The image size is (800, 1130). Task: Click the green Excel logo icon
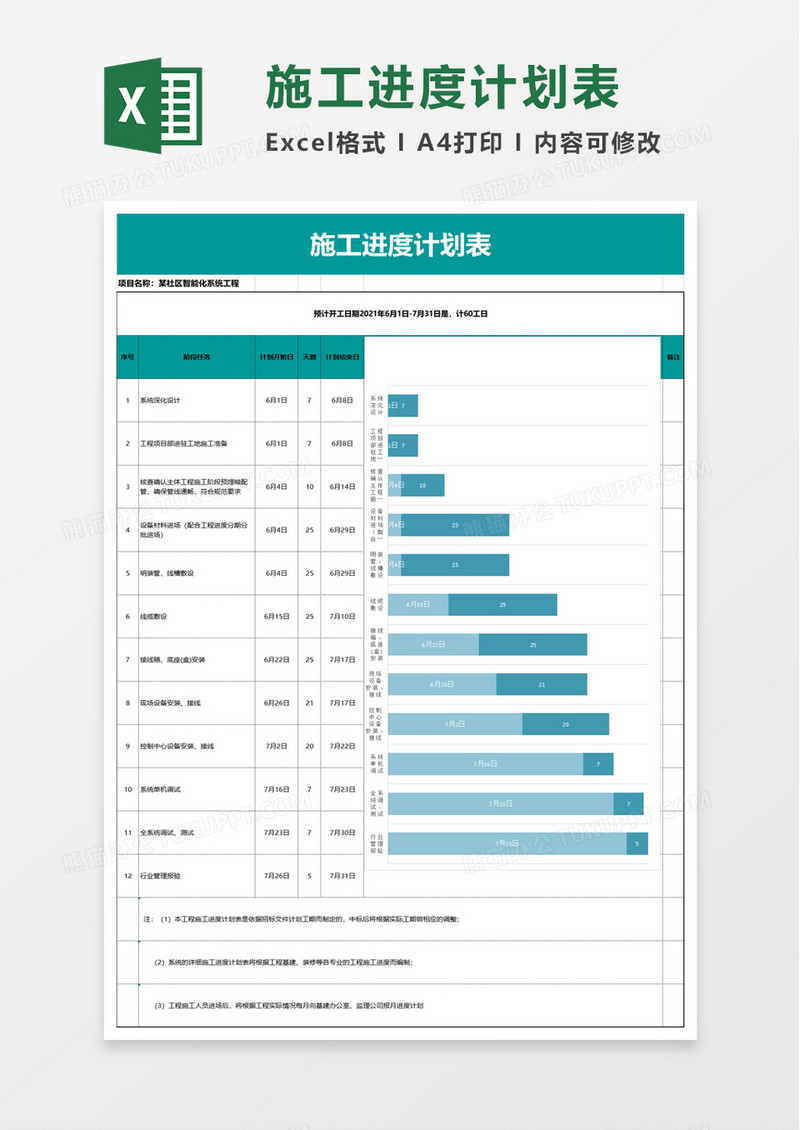tap(154, 105)
